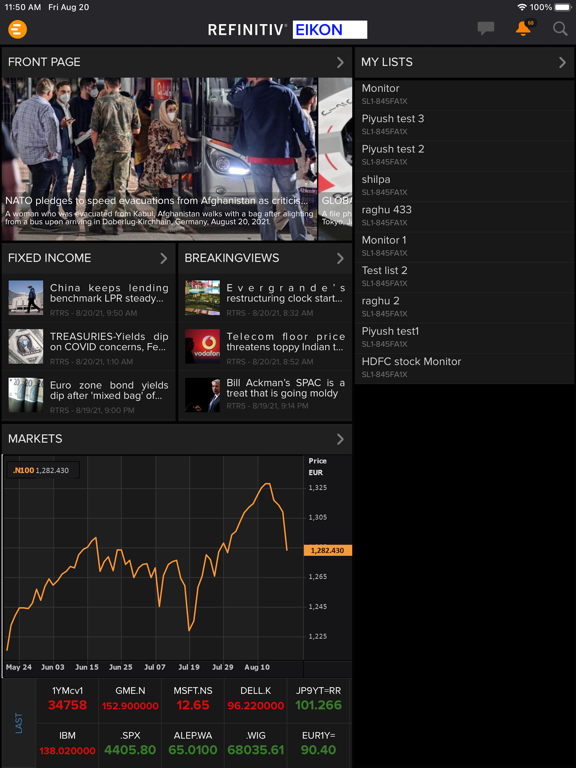Open the TREASURIES-Yields dip article

click(89, 347)
